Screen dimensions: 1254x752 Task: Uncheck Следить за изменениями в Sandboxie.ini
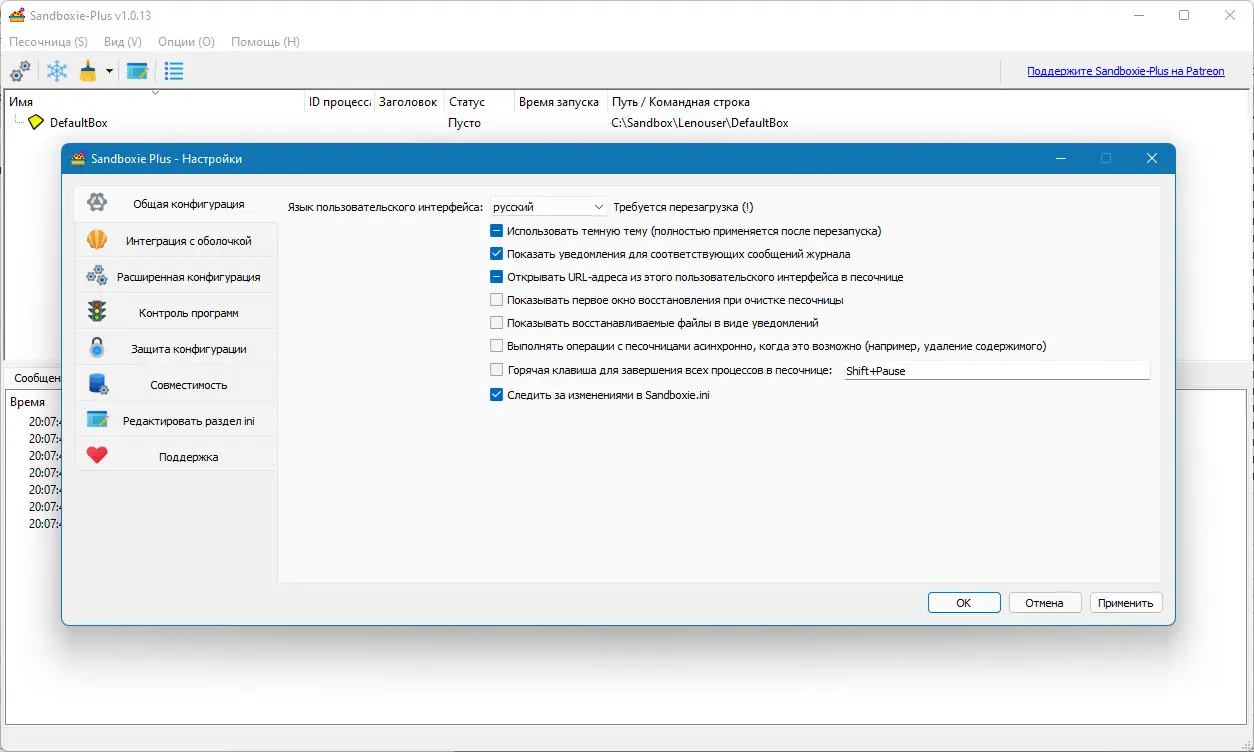pos(496,394)
